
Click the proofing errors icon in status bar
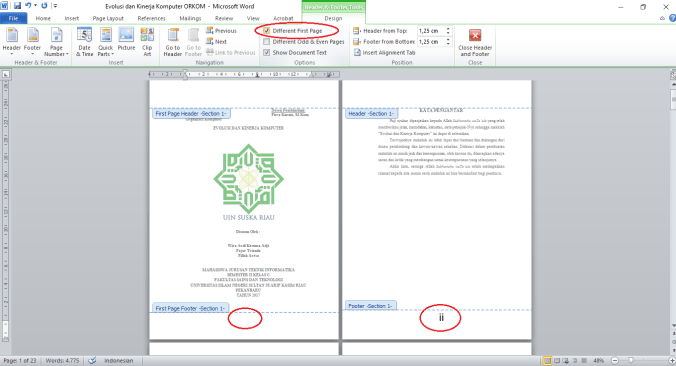[92, 360]
